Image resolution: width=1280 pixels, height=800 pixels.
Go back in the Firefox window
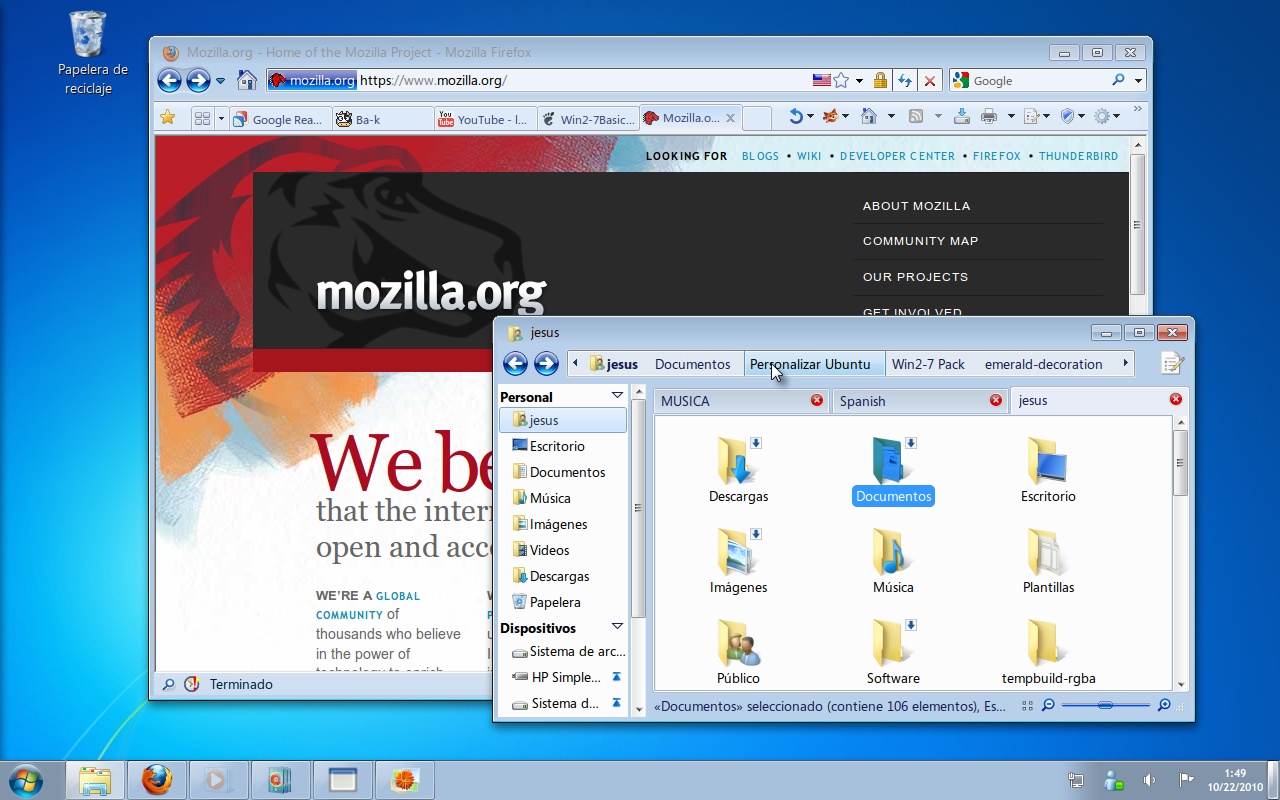170,81
